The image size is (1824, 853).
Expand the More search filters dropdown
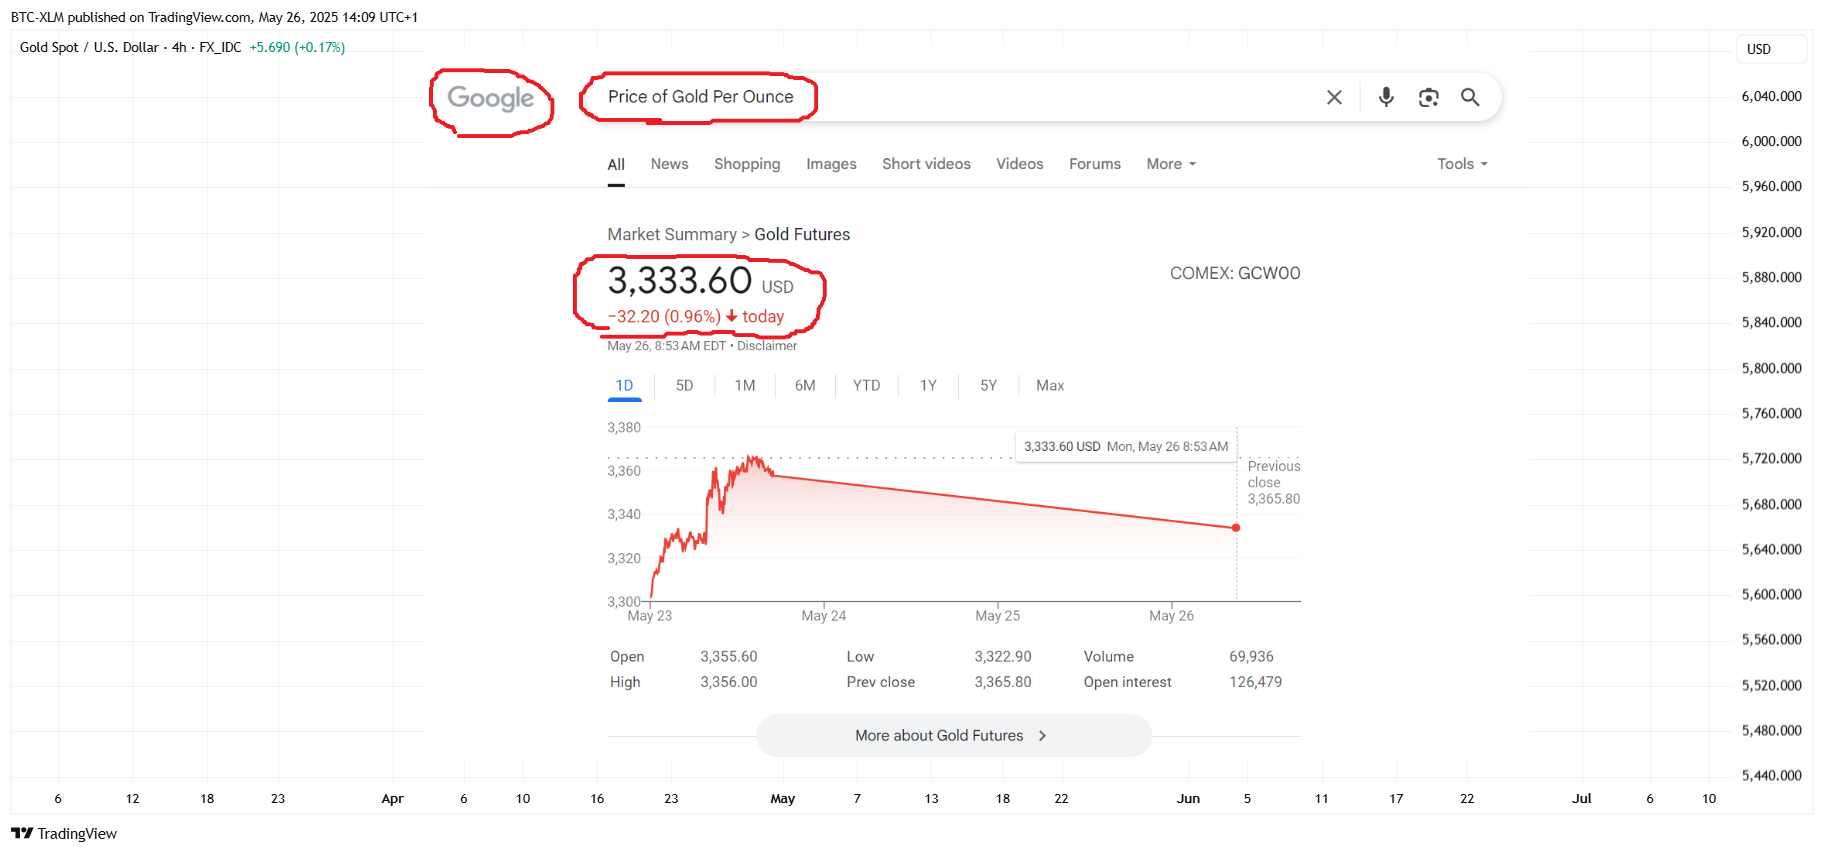point(1171,164)
